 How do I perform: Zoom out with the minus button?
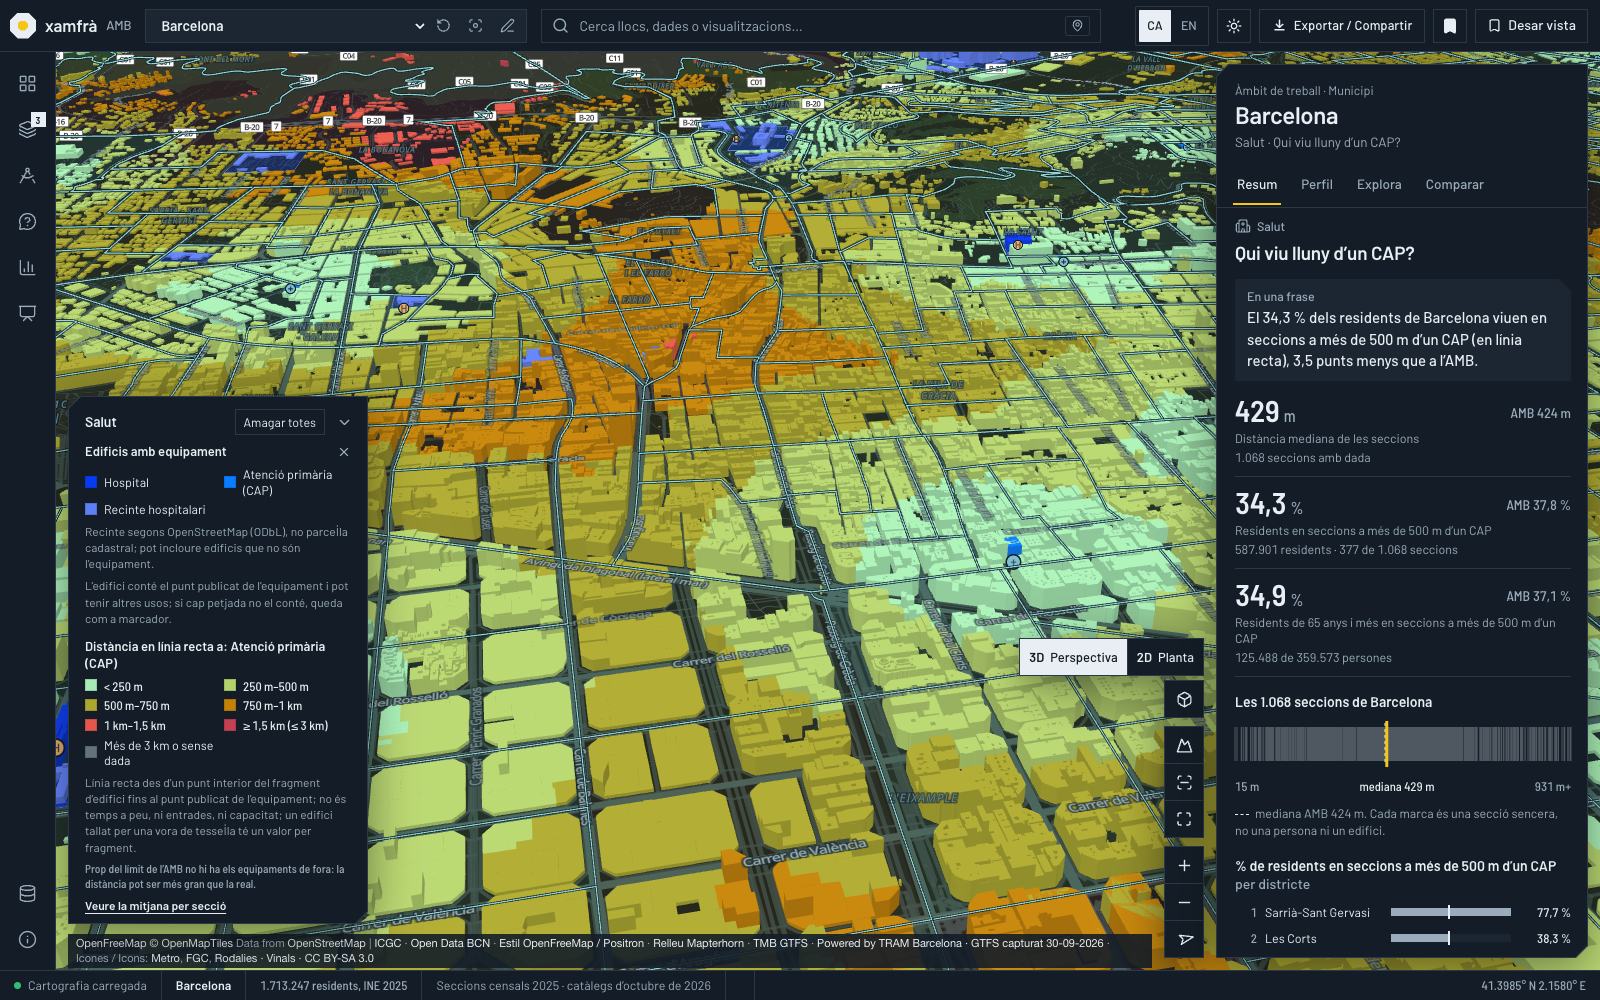coord(1184,902)
